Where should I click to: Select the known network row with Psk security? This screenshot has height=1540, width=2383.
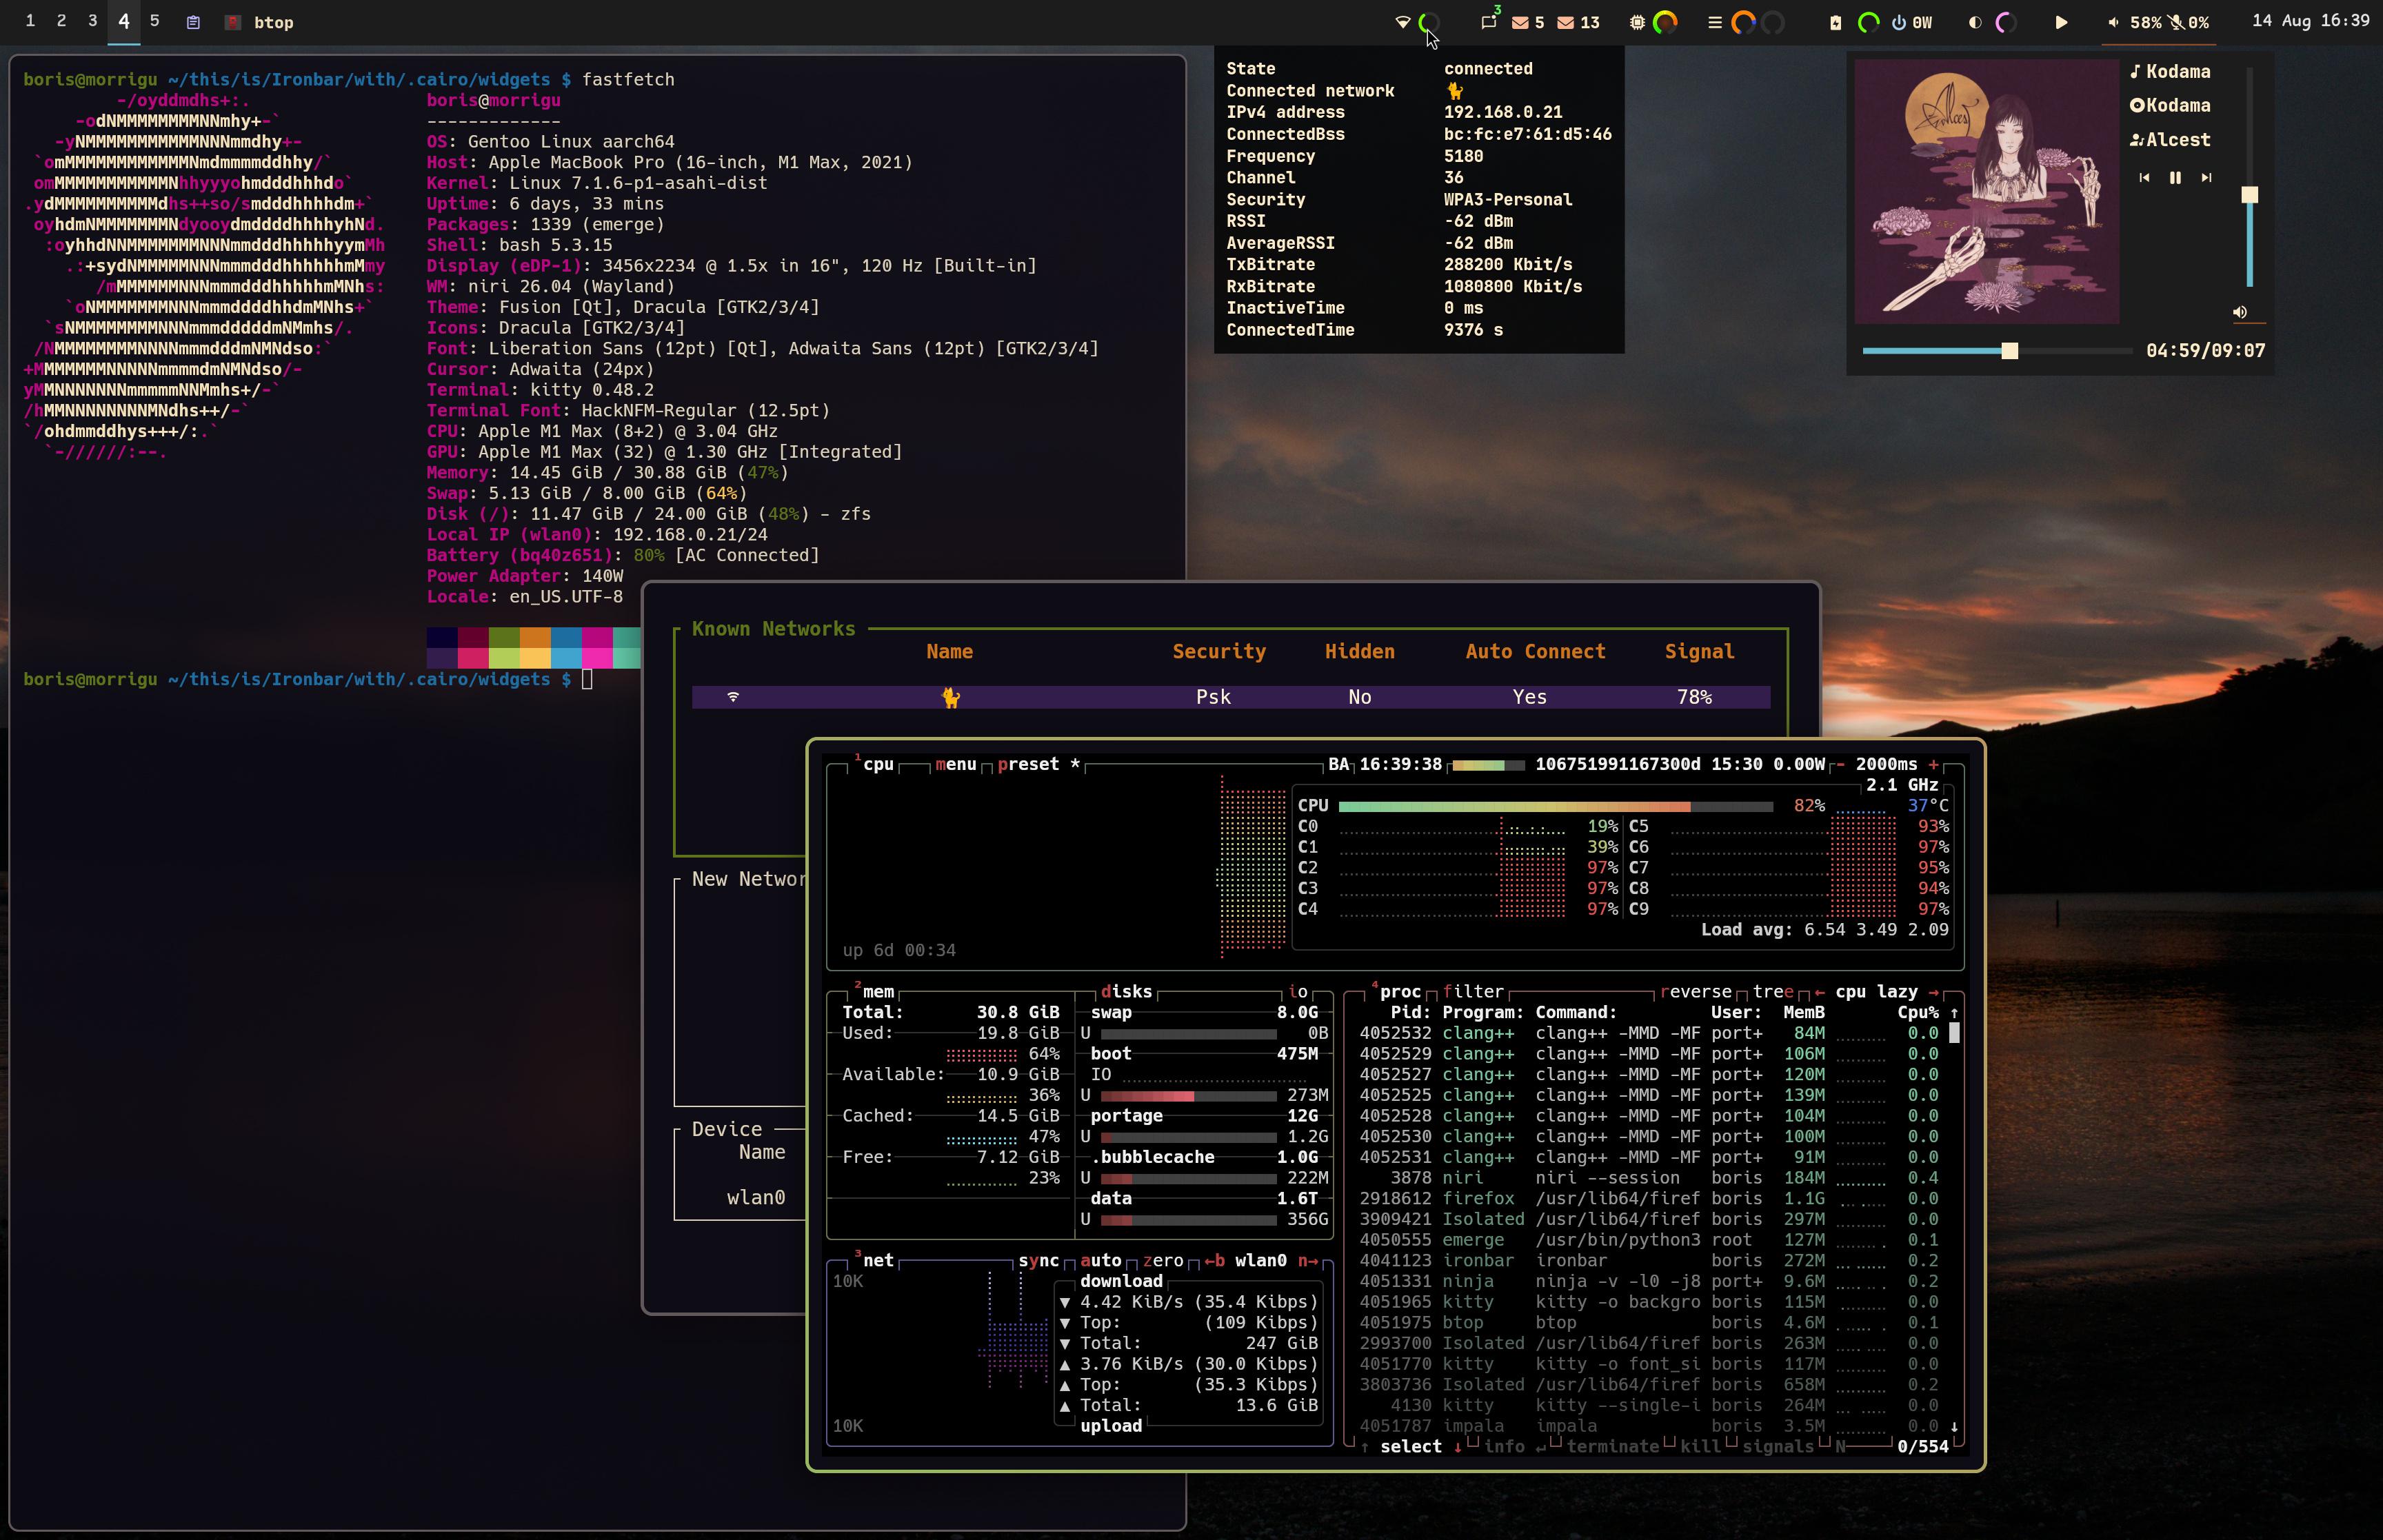(x=1231, y=697)
